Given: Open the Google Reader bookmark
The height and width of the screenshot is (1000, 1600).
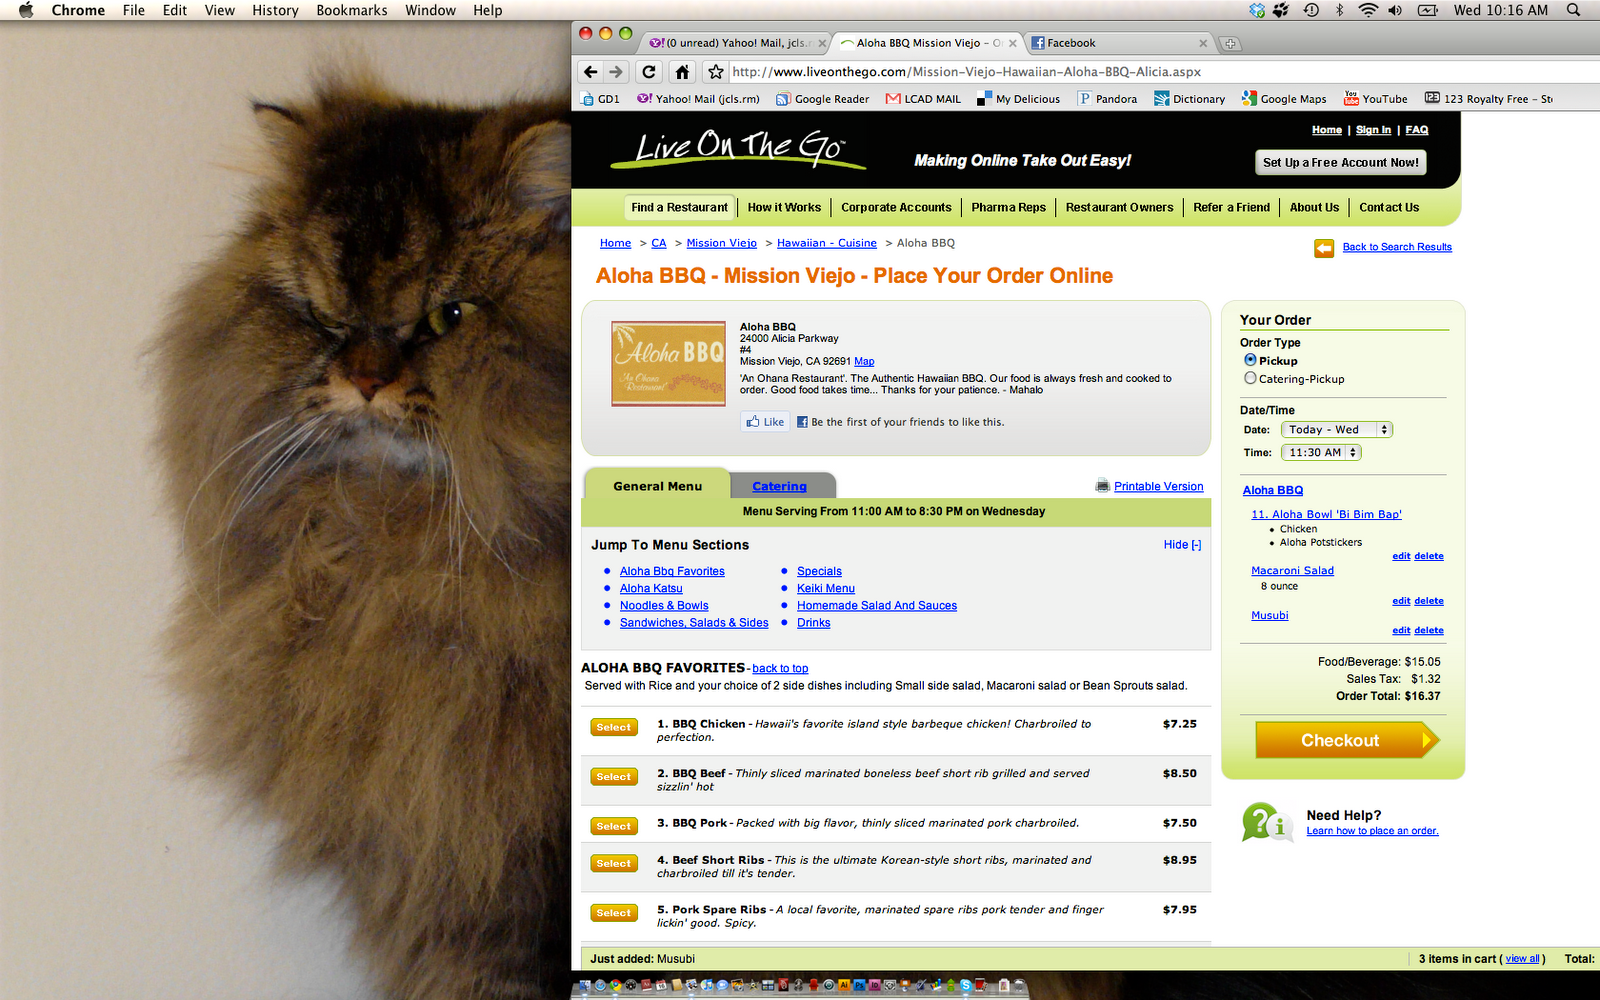Looking at the screenshot, I should pyautogui.click(x=823, y=99).
